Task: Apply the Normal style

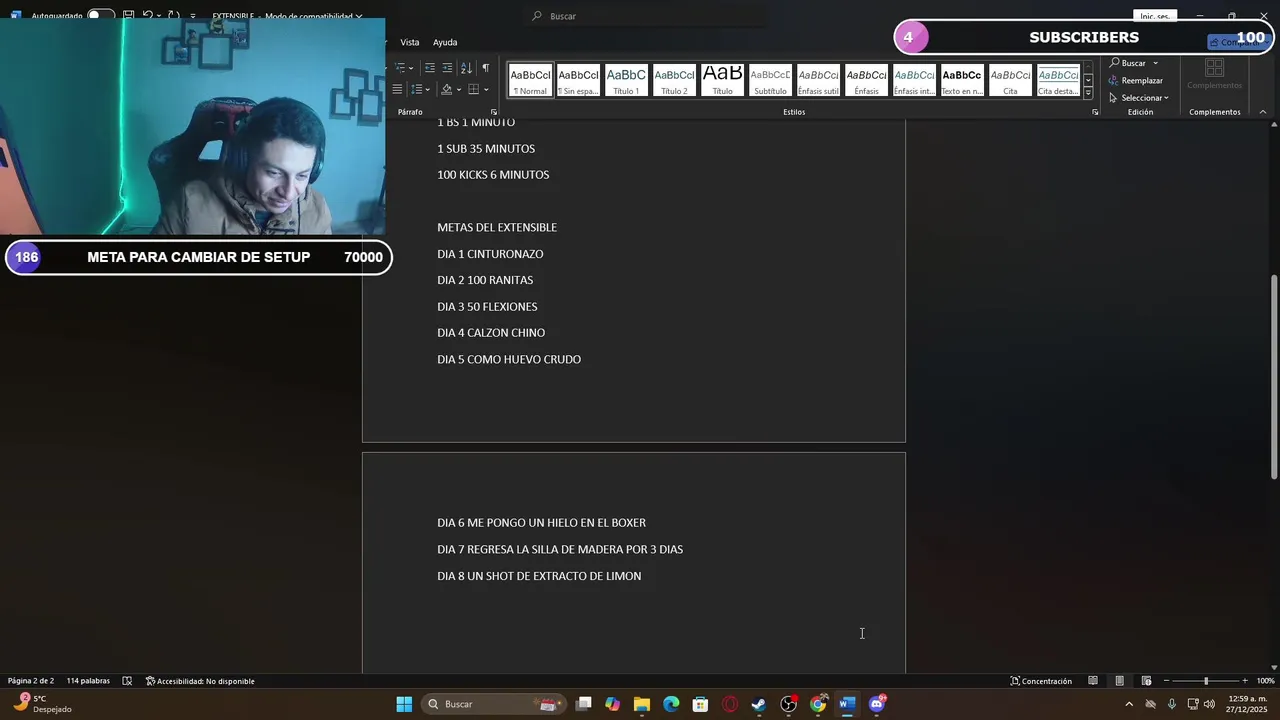Action: point(530,80)
